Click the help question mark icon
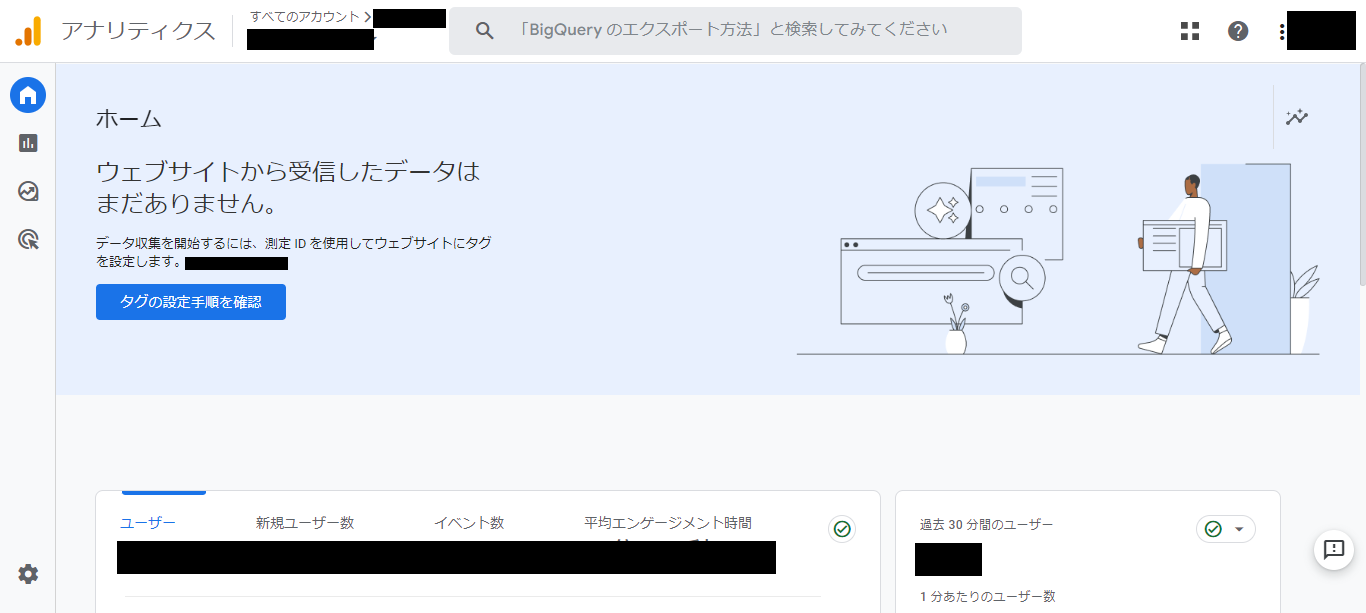The width and height of the screenshot is (1366, 613). click(1238, 31)
